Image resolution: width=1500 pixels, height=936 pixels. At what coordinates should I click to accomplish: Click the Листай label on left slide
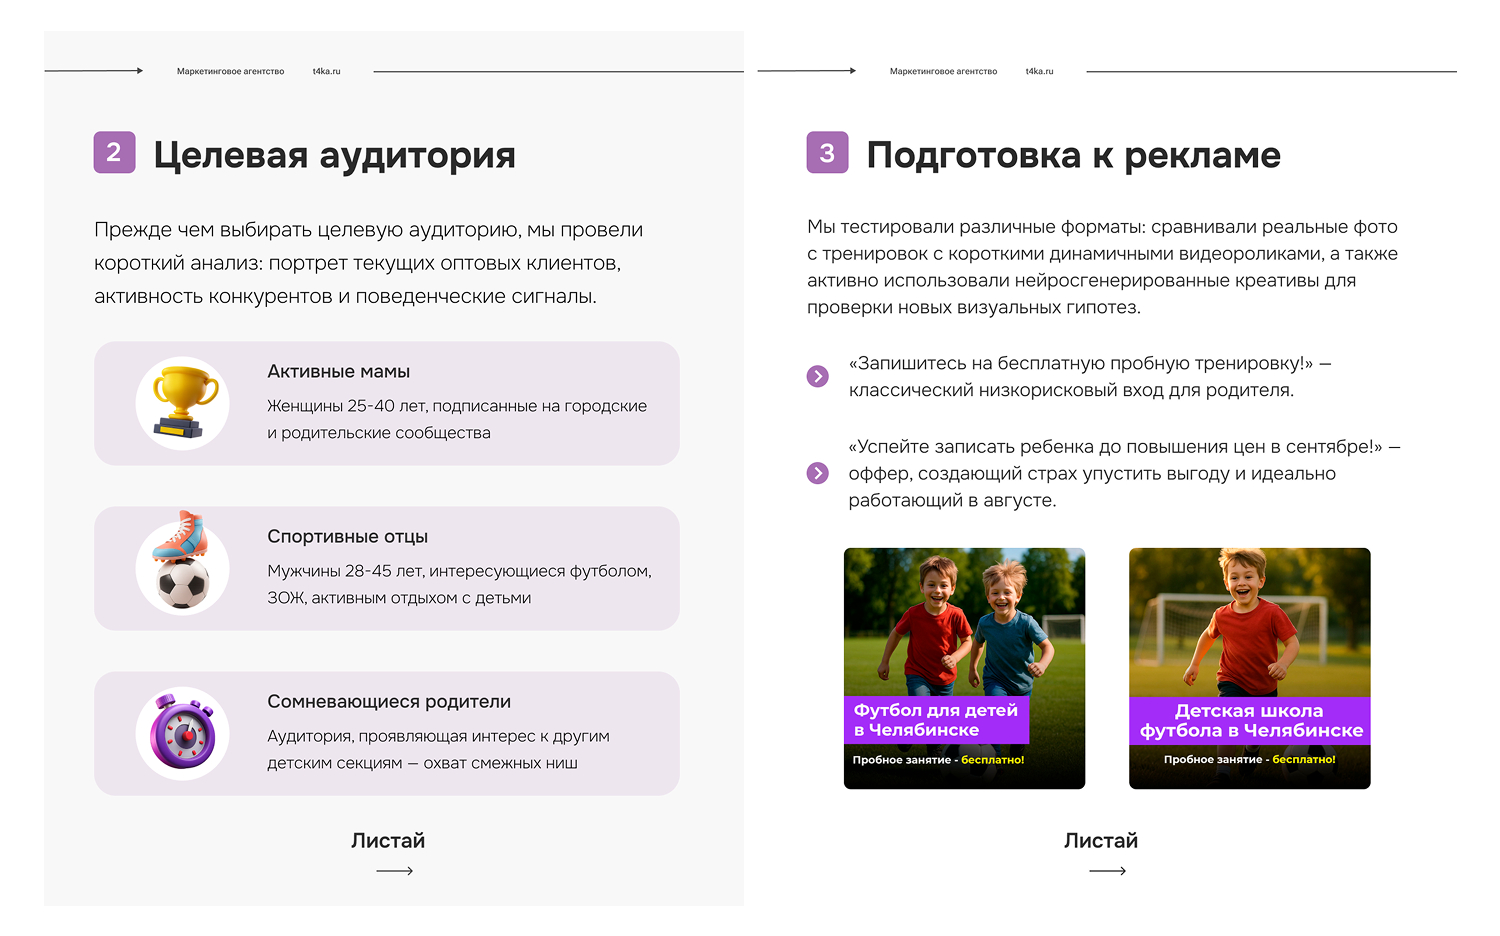pyautogui.click(x=388, y=841)
